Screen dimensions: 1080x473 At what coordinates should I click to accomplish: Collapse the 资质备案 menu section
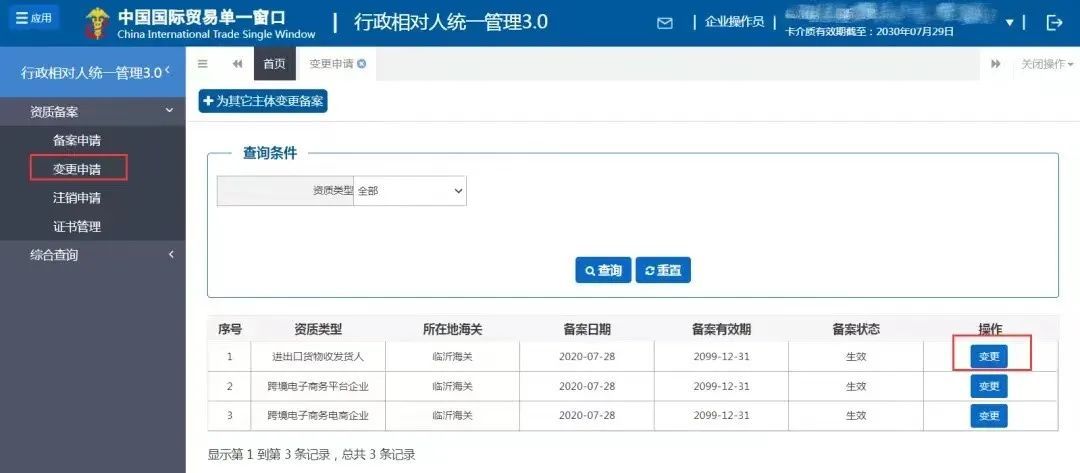(x=93, y=112)
